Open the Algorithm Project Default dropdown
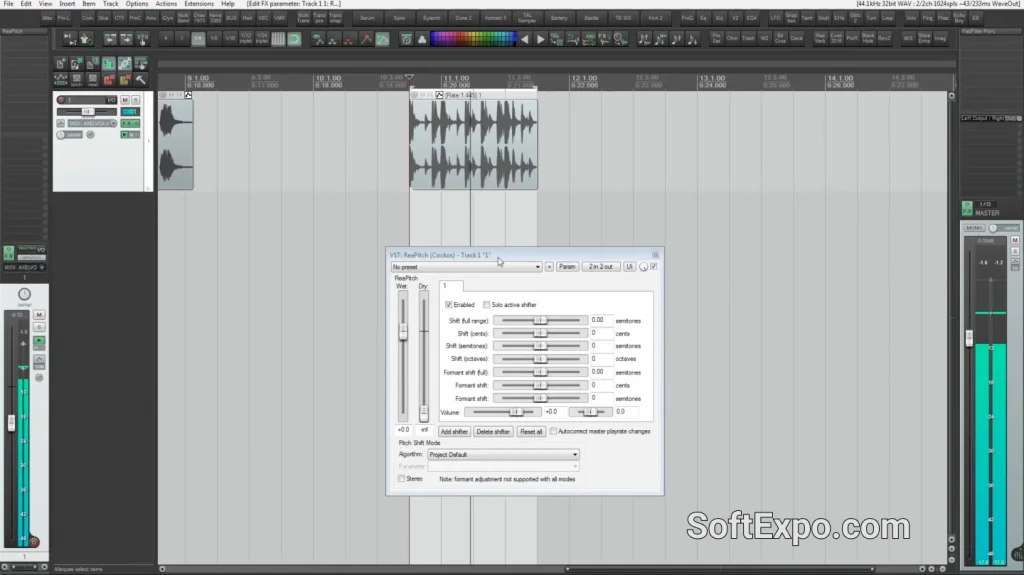This screenshot has height=575, width=1024. [x=503, y=454]
